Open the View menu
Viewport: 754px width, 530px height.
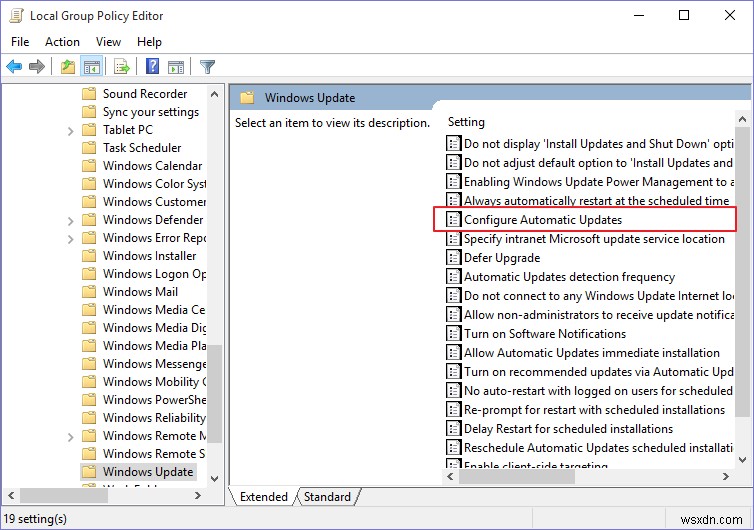pos(108,42)
